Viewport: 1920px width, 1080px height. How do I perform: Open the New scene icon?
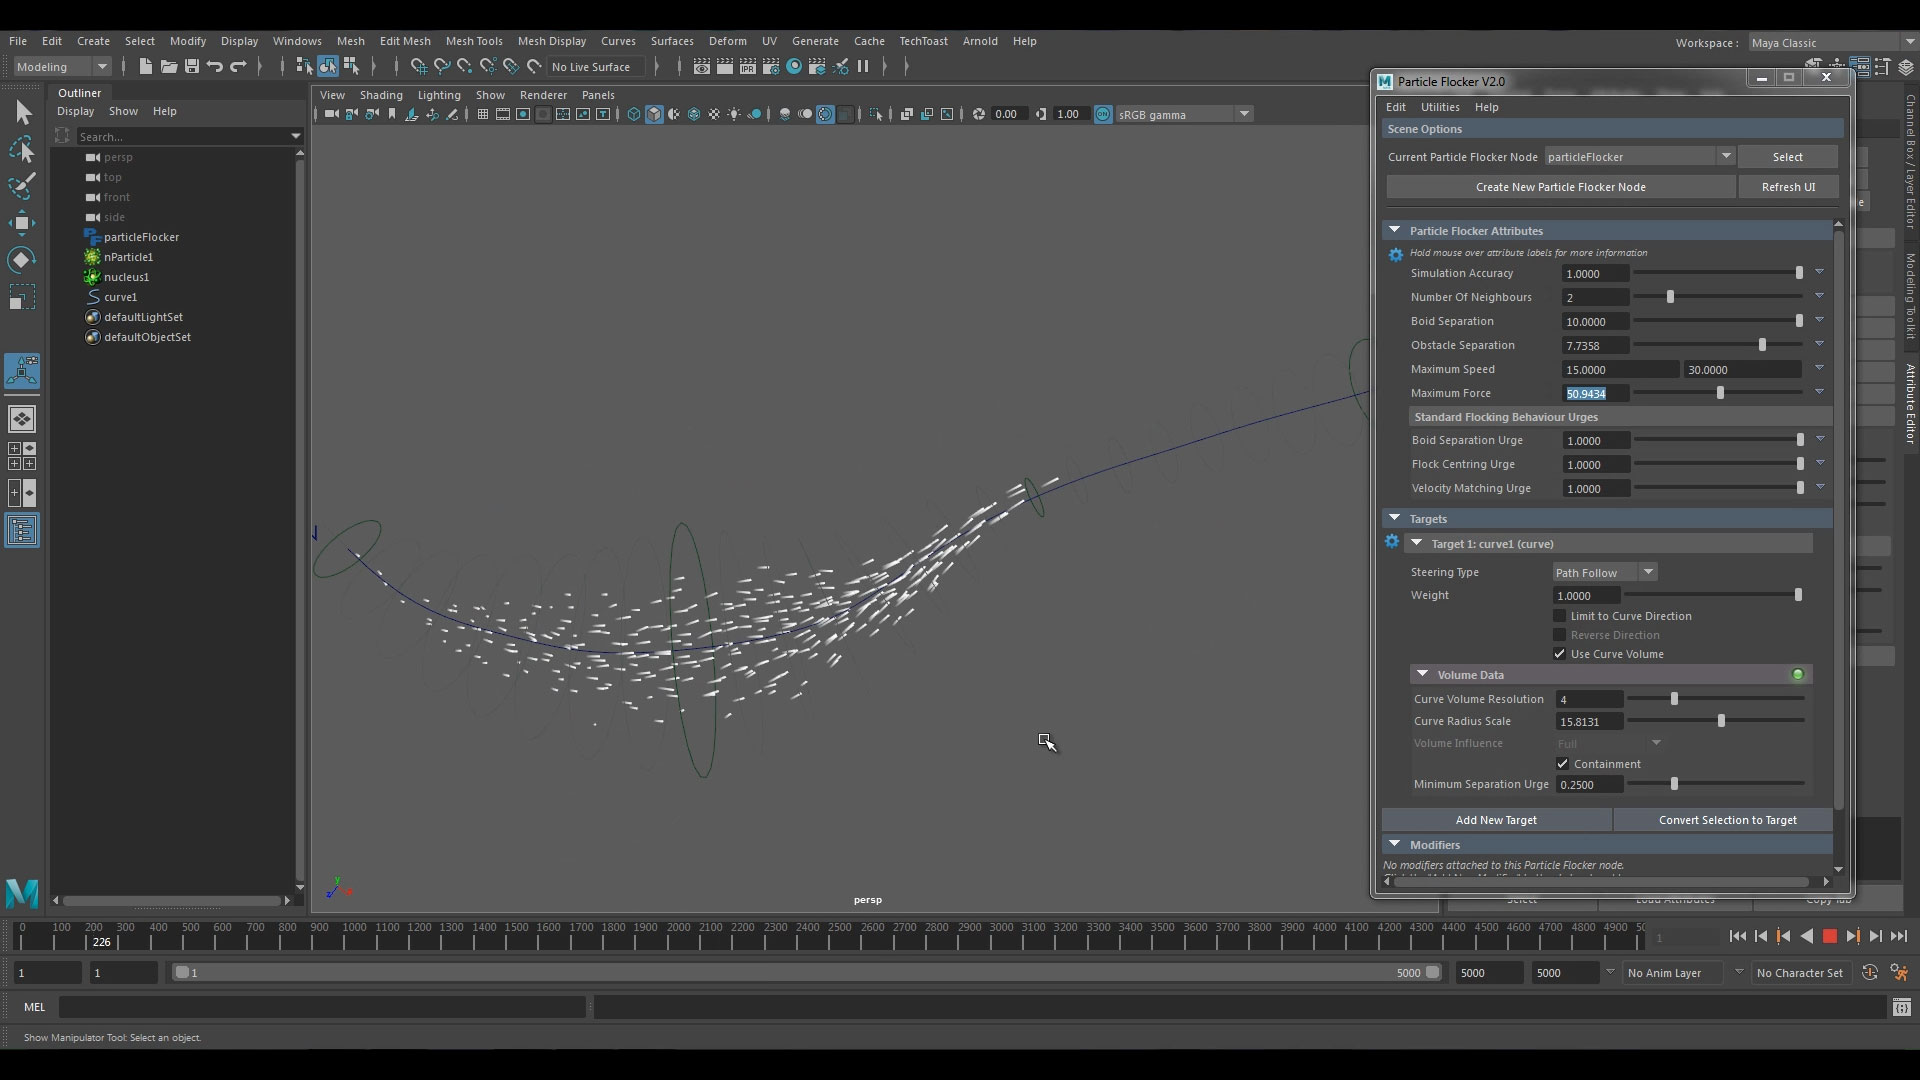click(145, 67)
